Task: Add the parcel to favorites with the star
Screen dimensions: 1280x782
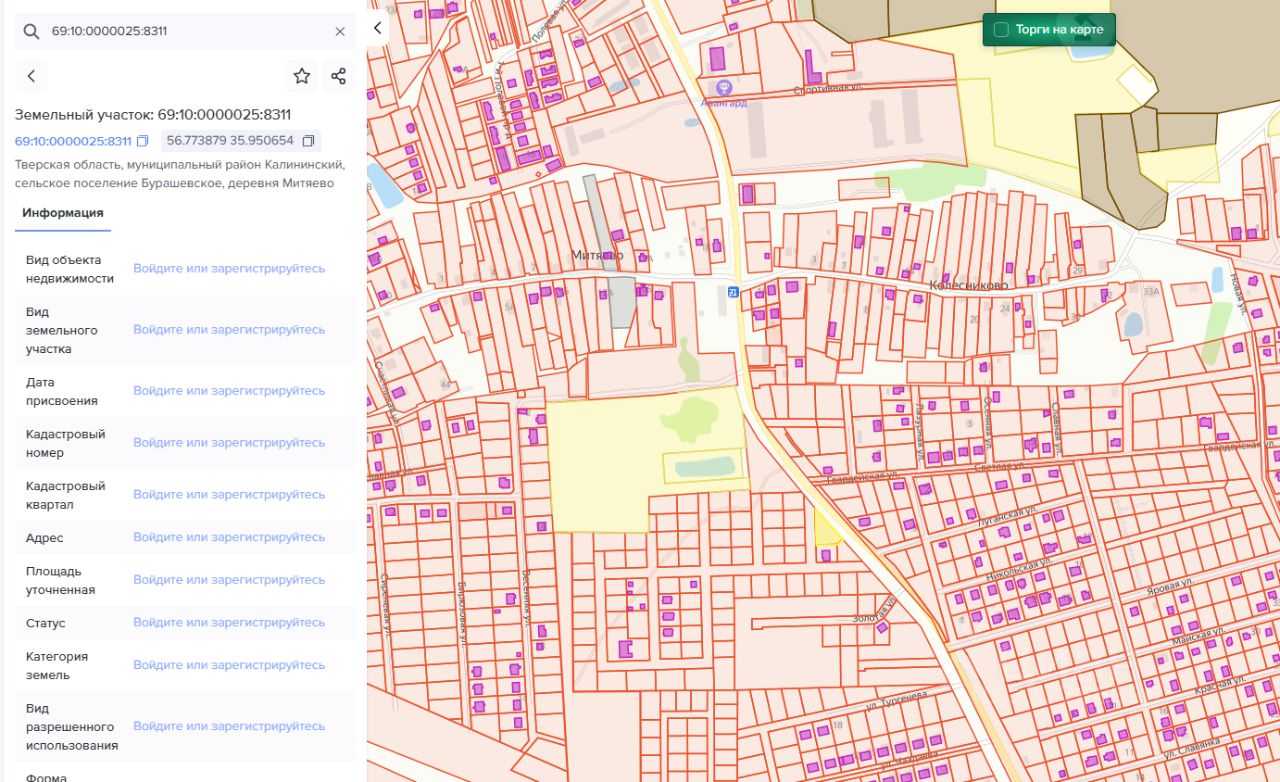Action: [302, 76]
